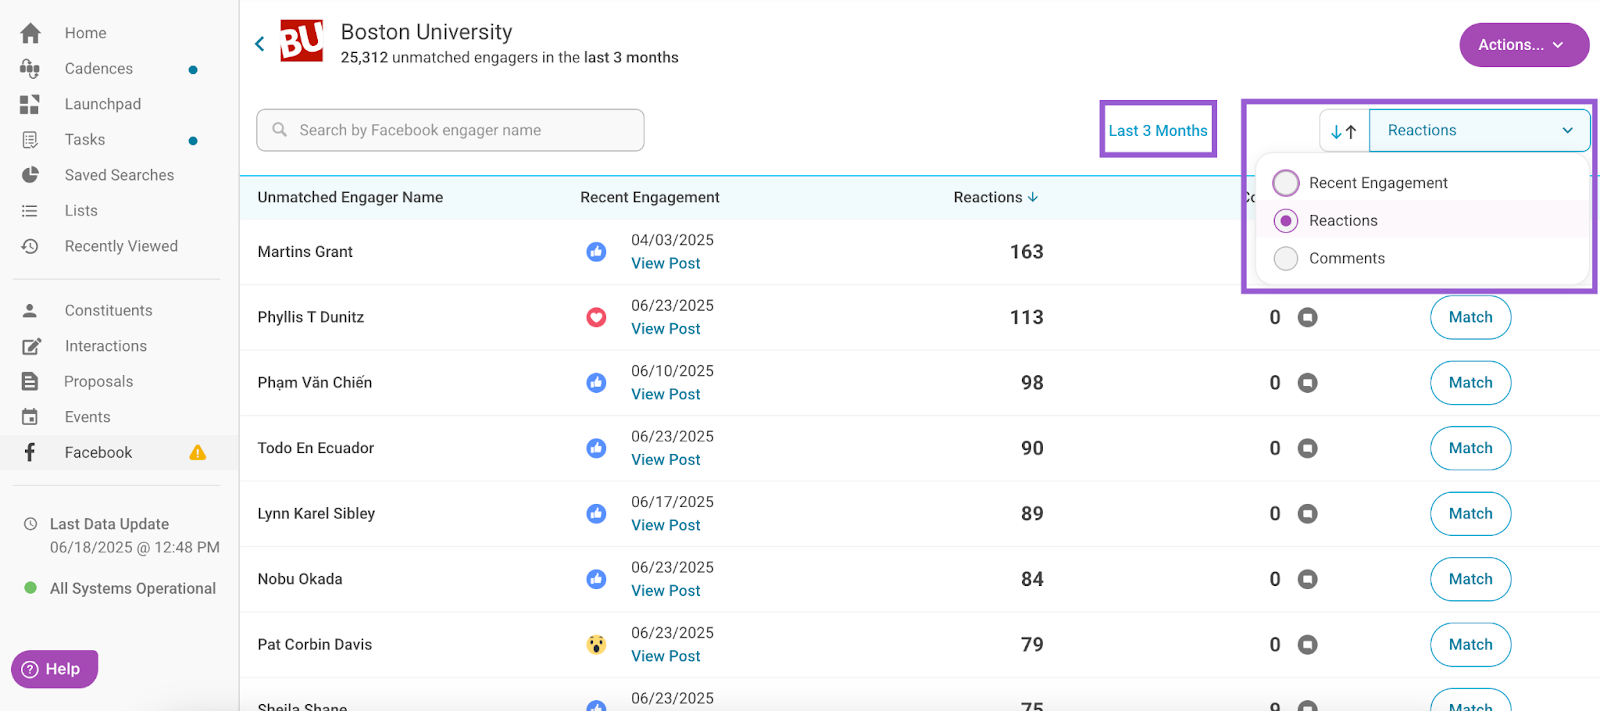1600x711 pixels.
Task: Go back using the left chevron
Action: pyautogui.click(x=260, y=44)
